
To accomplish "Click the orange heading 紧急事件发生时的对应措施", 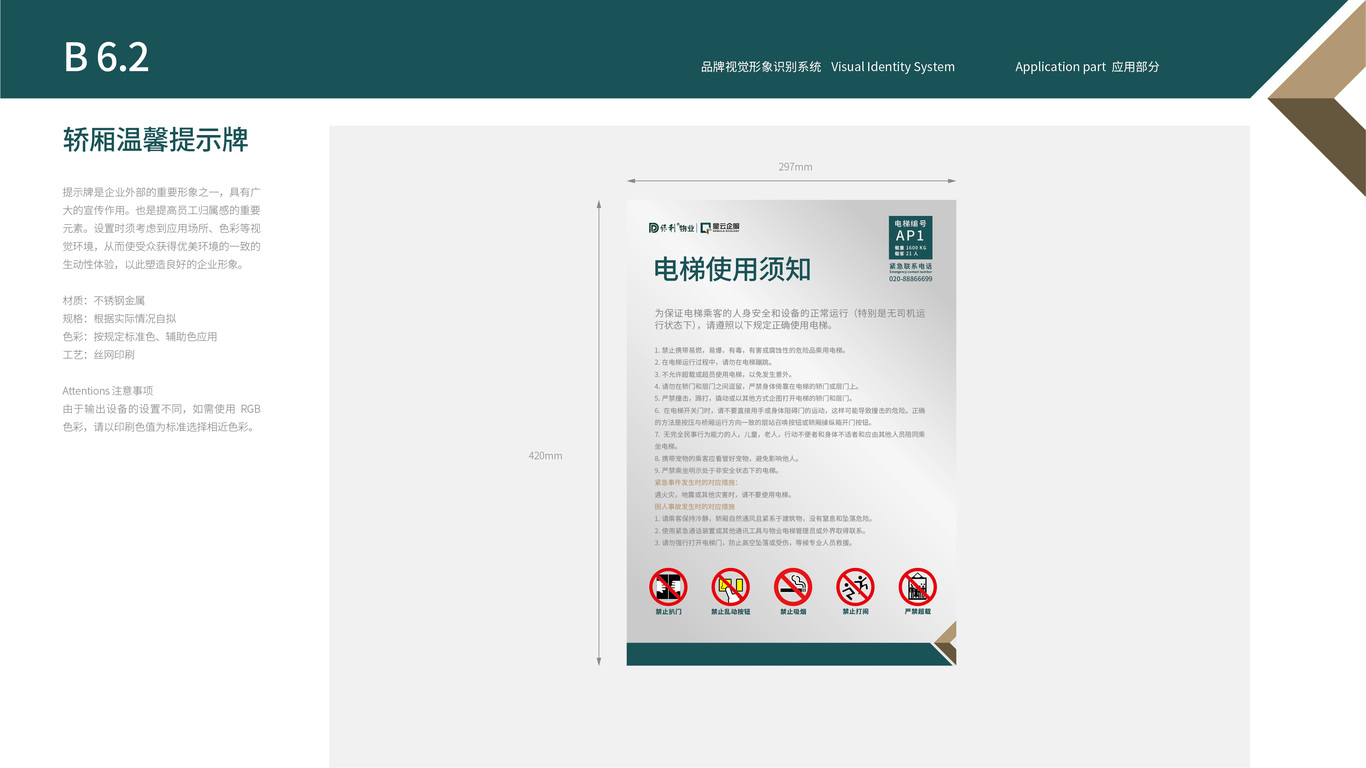I will tap(696, 483).
